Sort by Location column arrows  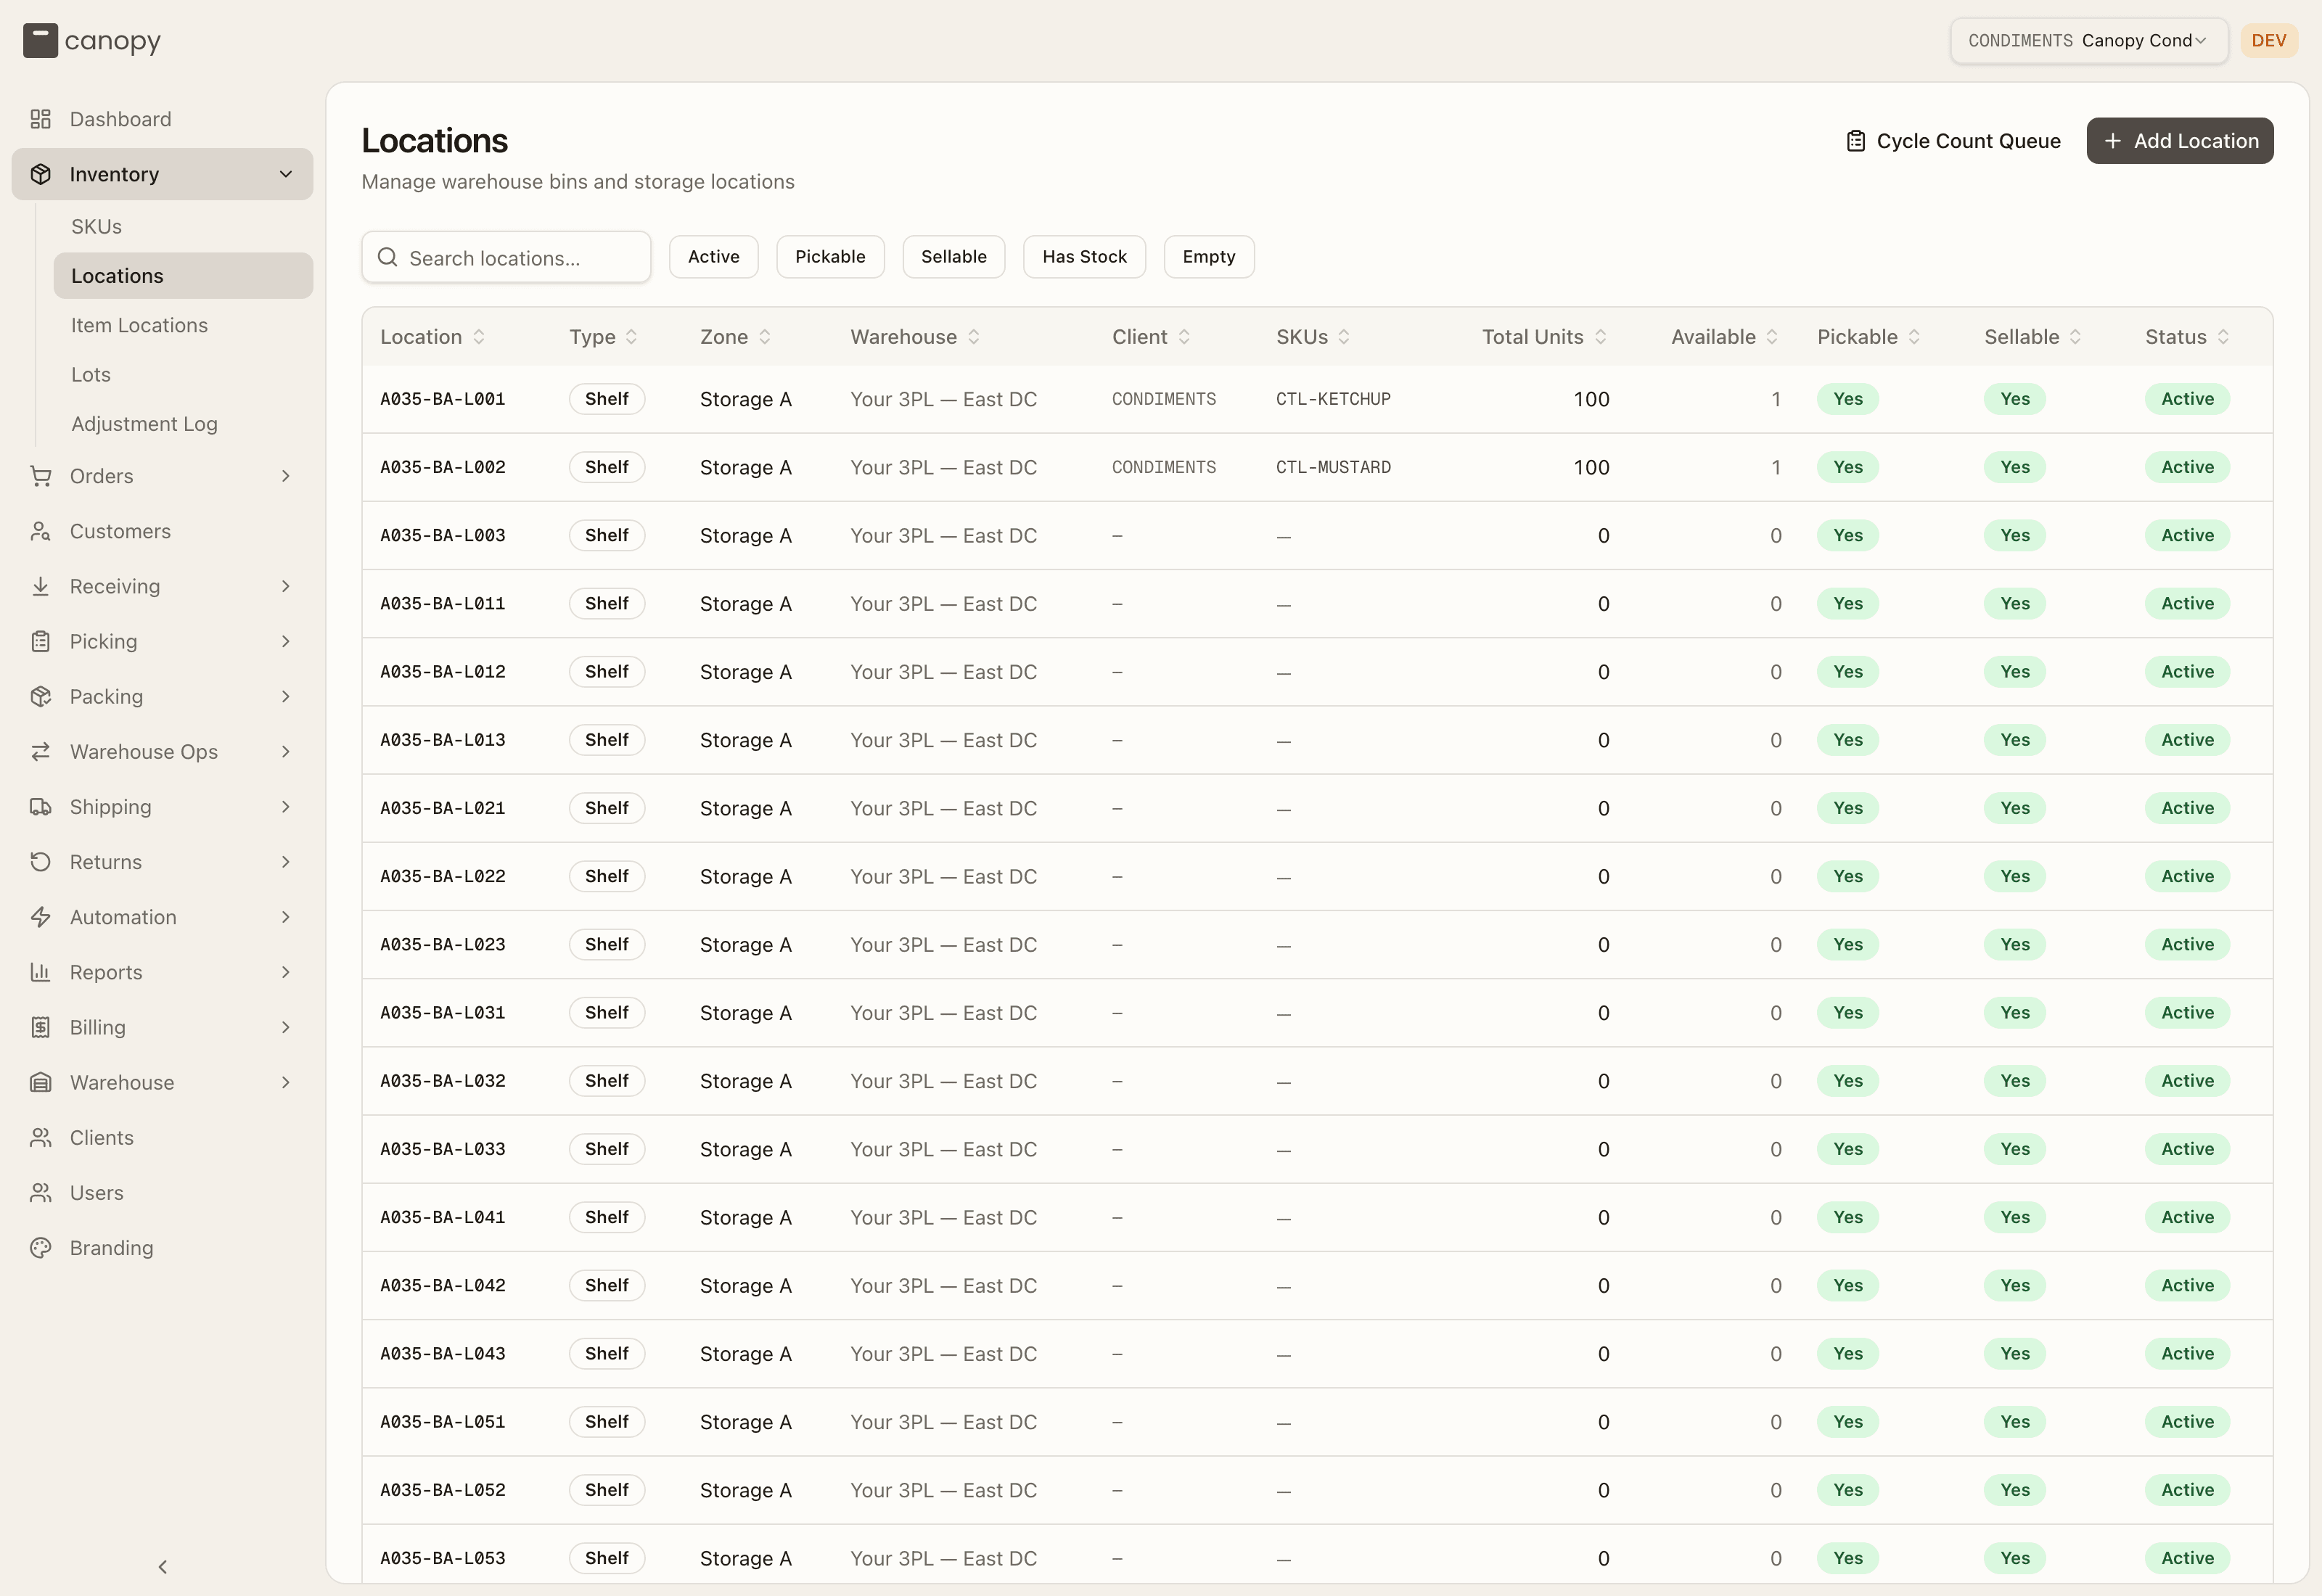479,337
